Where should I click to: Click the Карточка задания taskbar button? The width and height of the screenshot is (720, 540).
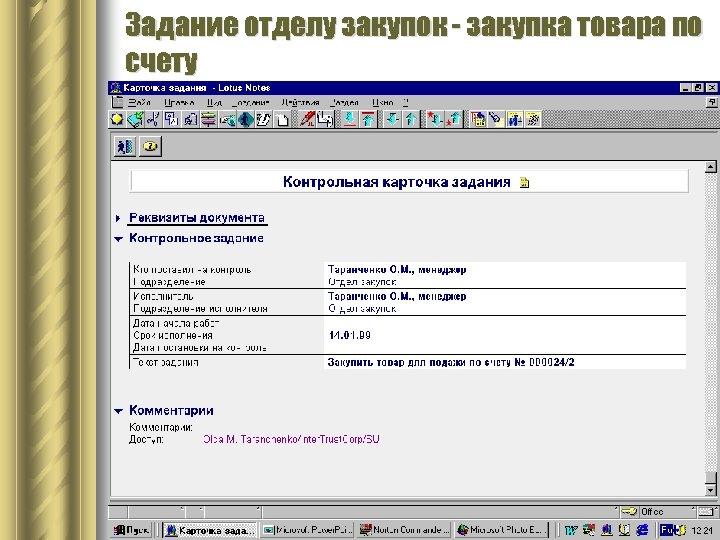pos(210,530)
